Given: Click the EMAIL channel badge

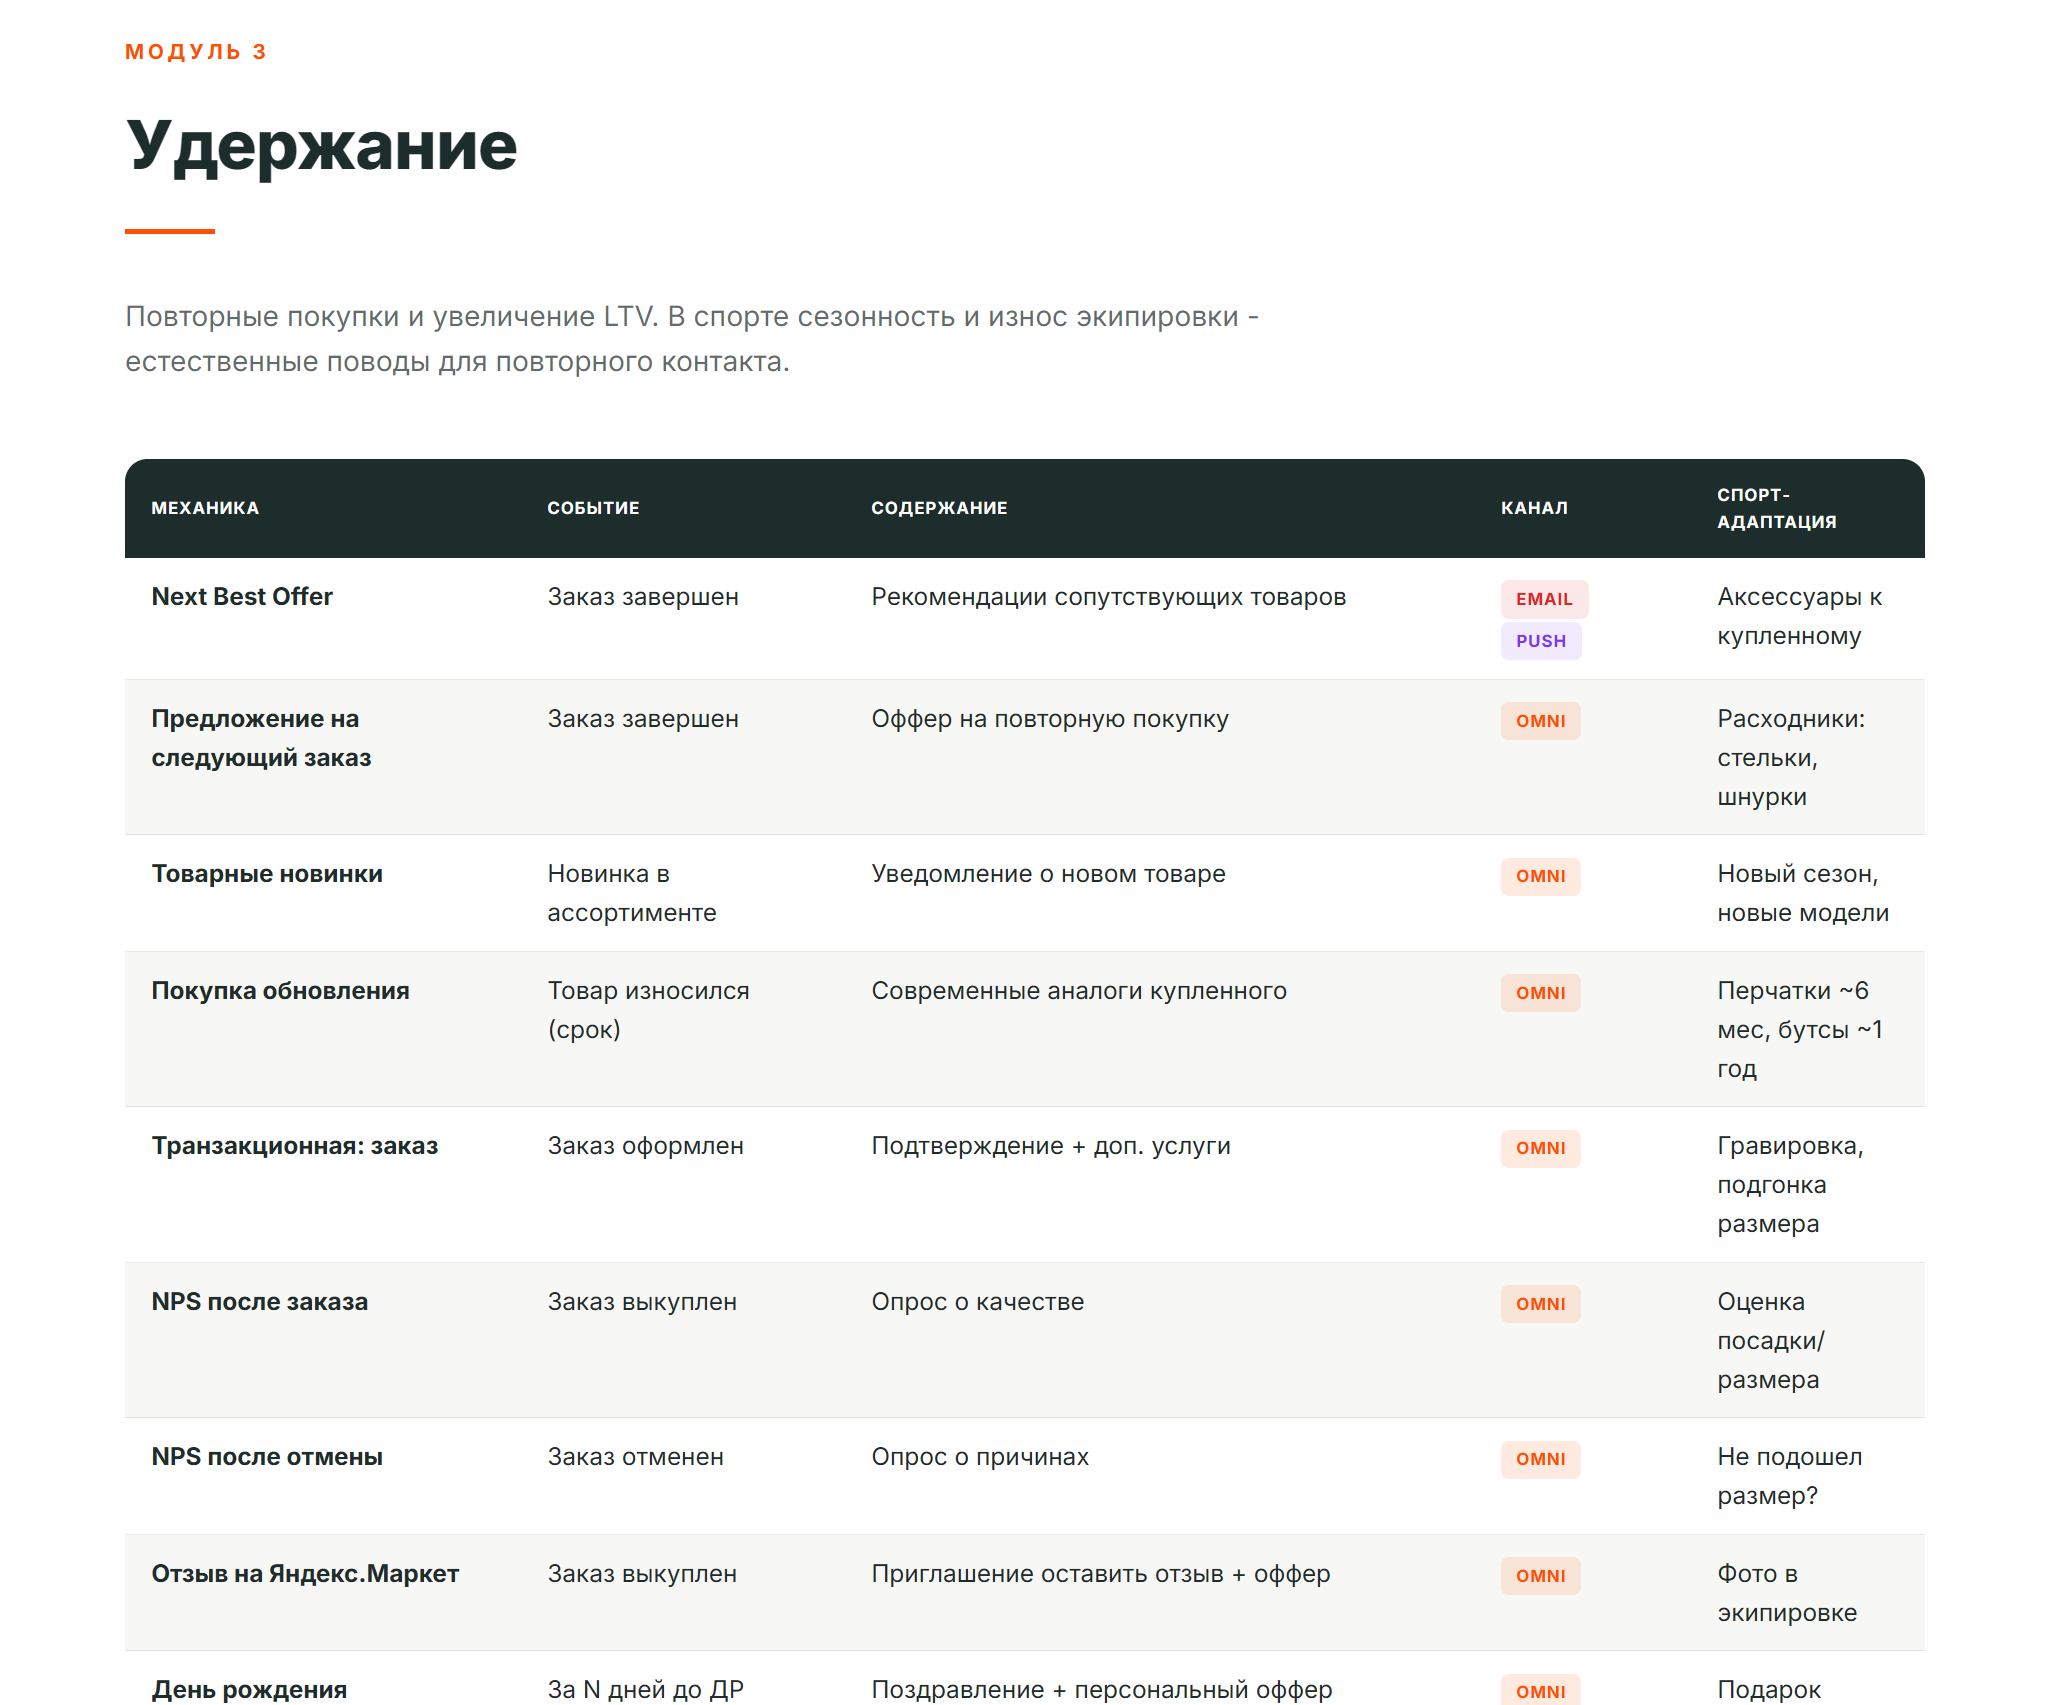Looking at the screenshot, I should click(x=1543, y=599).
